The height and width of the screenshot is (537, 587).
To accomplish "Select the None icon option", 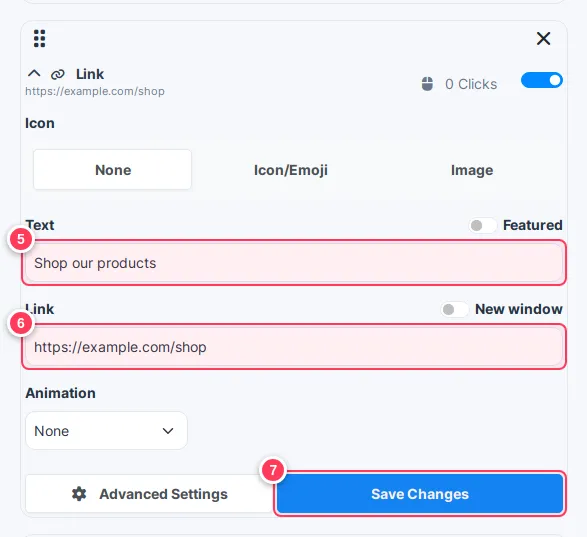I will tap(112, 170).
